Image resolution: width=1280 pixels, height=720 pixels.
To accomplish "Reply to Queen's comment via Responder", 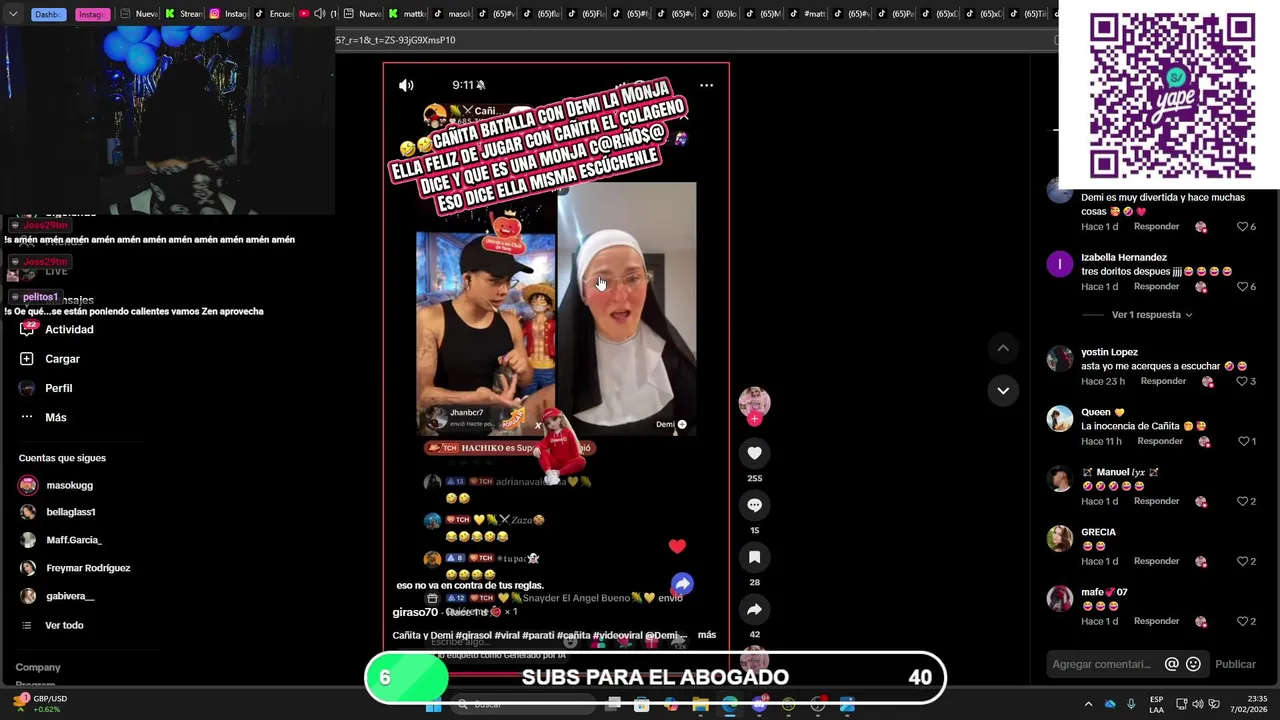I will click(x=1160, y=441).
